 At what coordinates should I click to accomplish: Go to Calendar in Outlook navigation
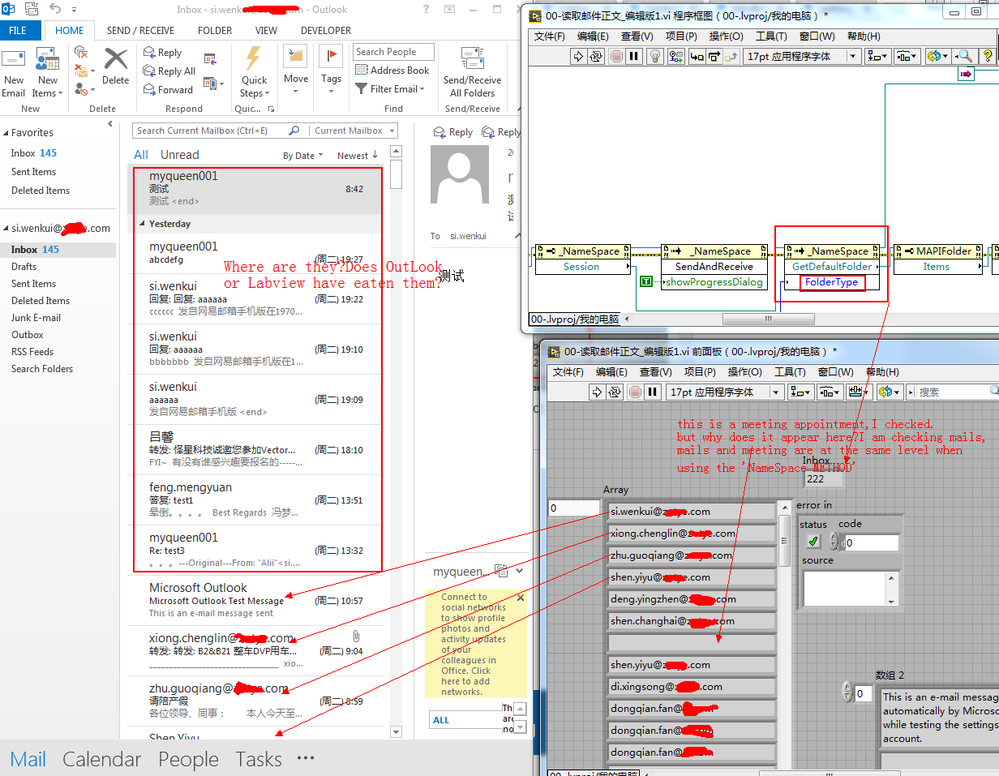[x=101, y=759]
